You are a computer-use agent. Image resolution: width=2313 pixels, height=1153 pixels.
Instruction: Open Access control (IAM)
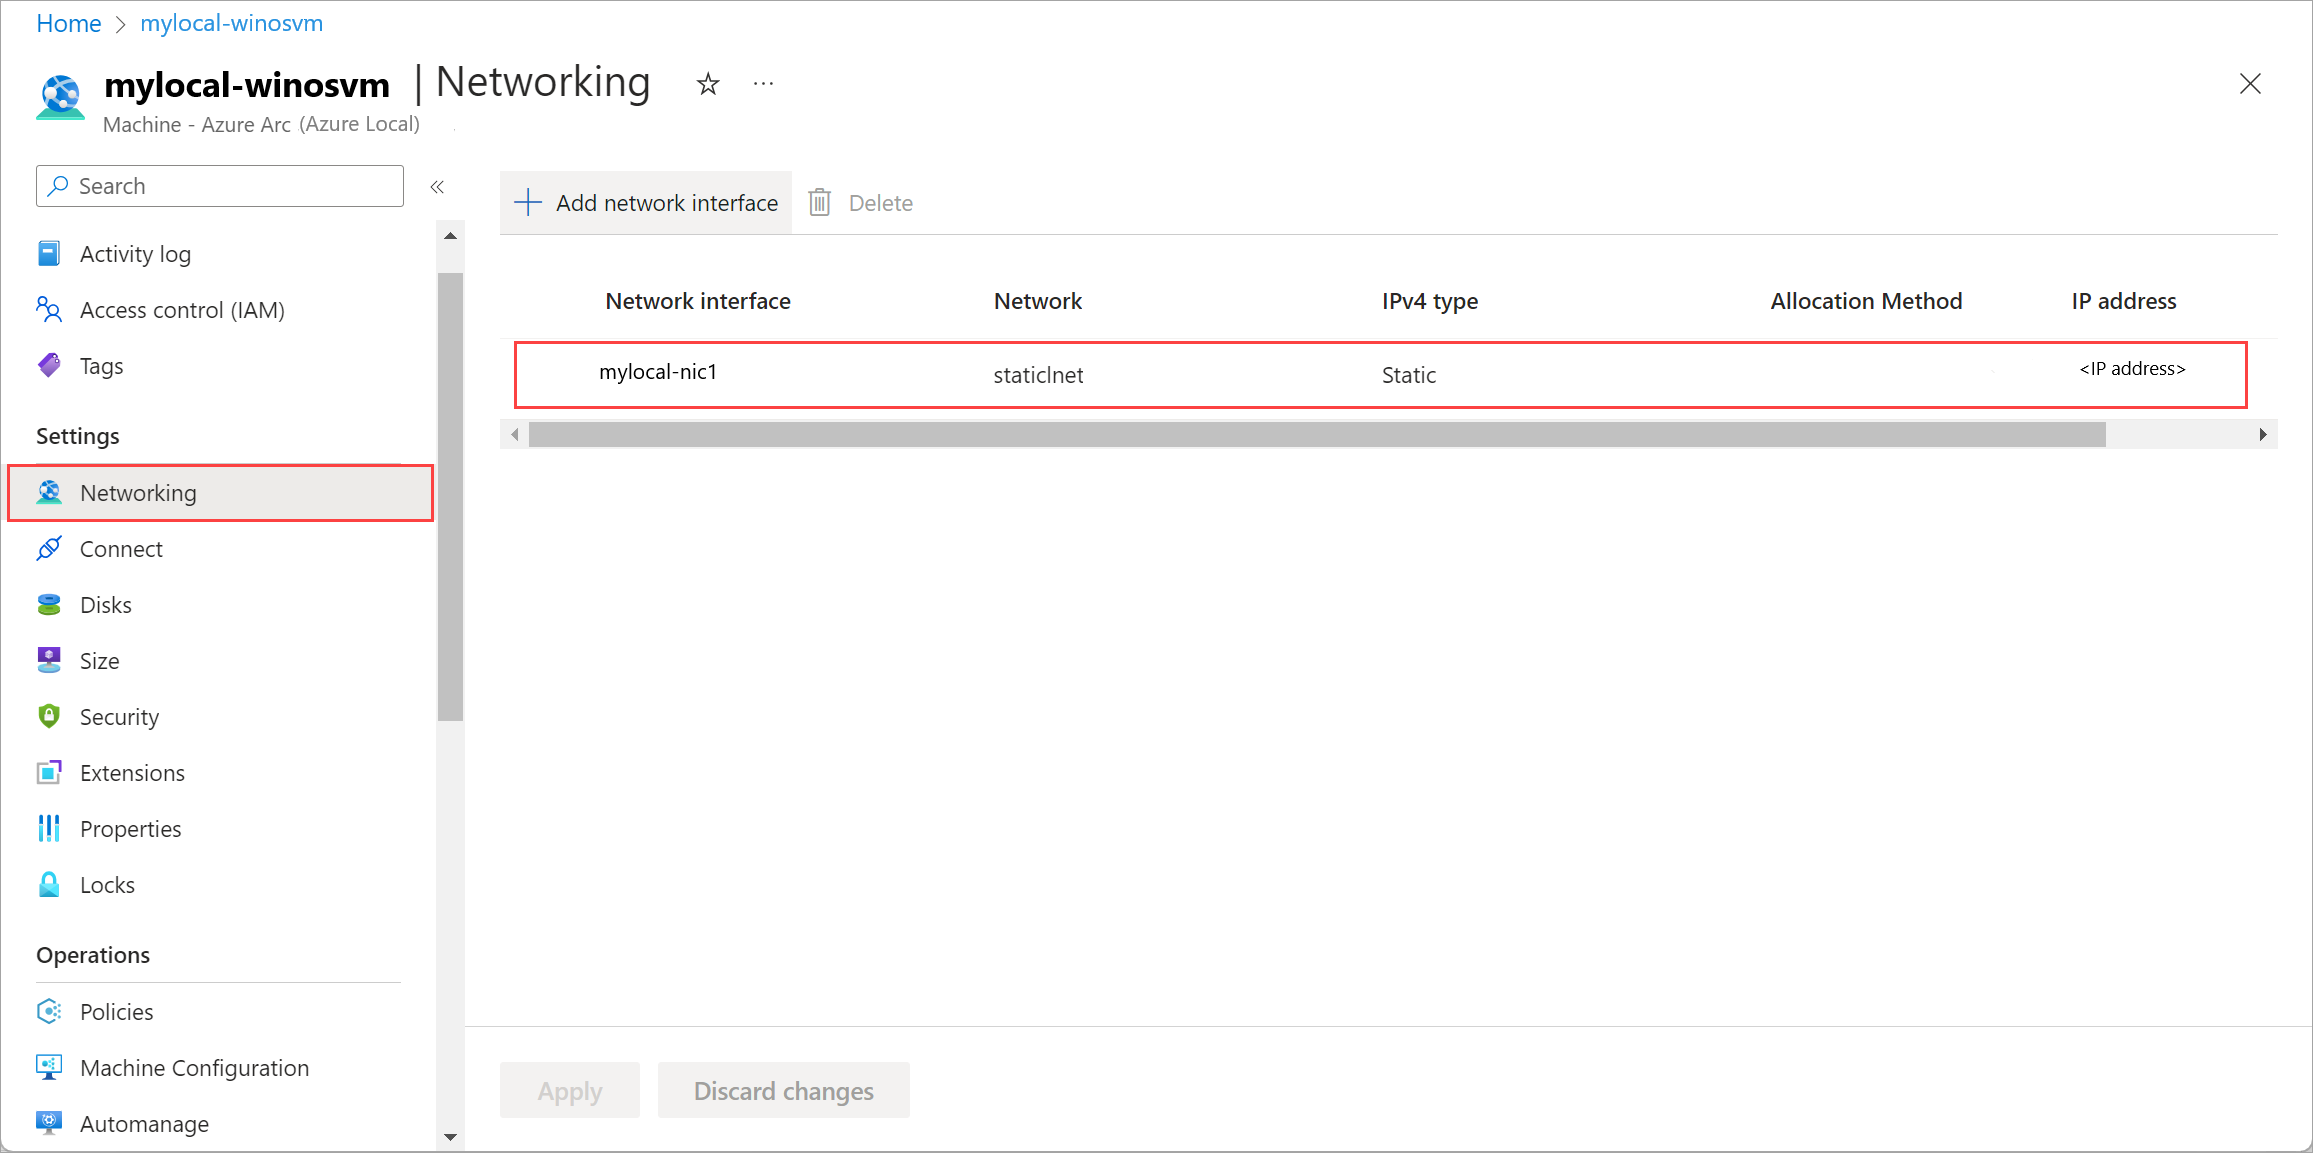pos(182,310)
